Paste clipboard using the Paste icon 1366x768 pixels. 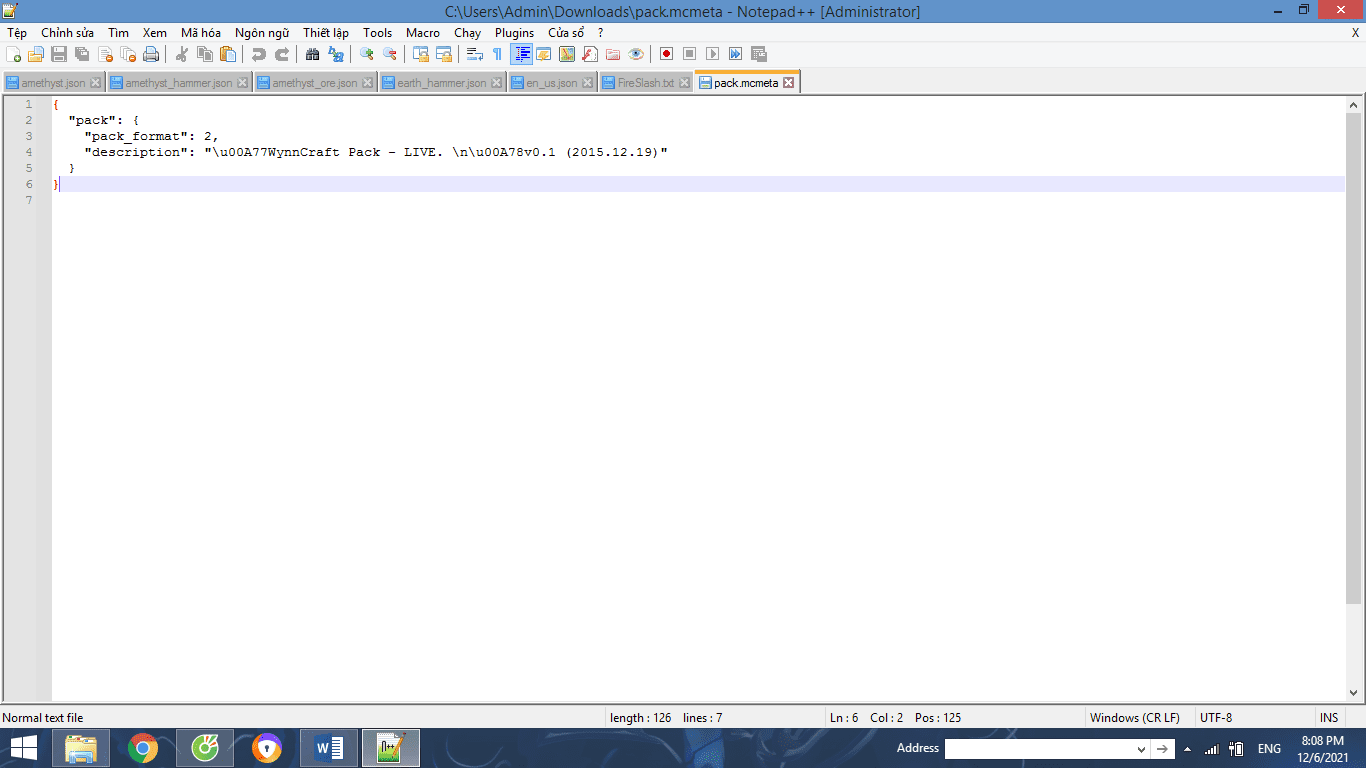click(x=228, y=54)
